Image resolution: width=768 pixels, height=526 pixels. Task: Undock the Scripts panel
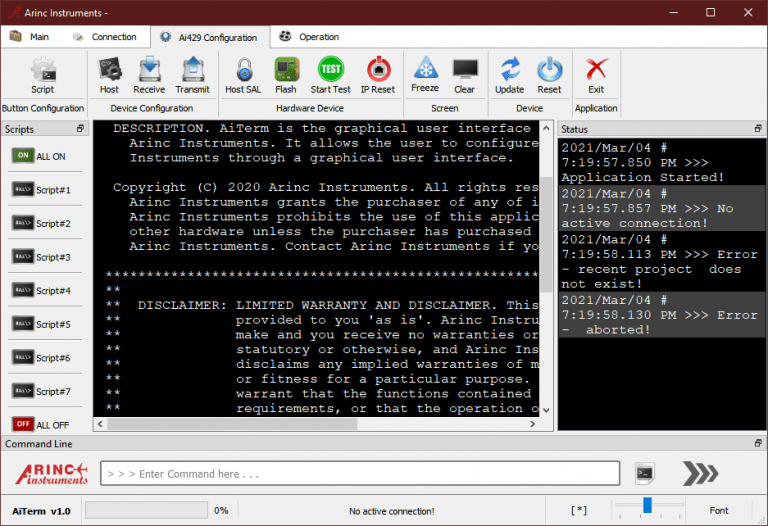pos(80,129)
